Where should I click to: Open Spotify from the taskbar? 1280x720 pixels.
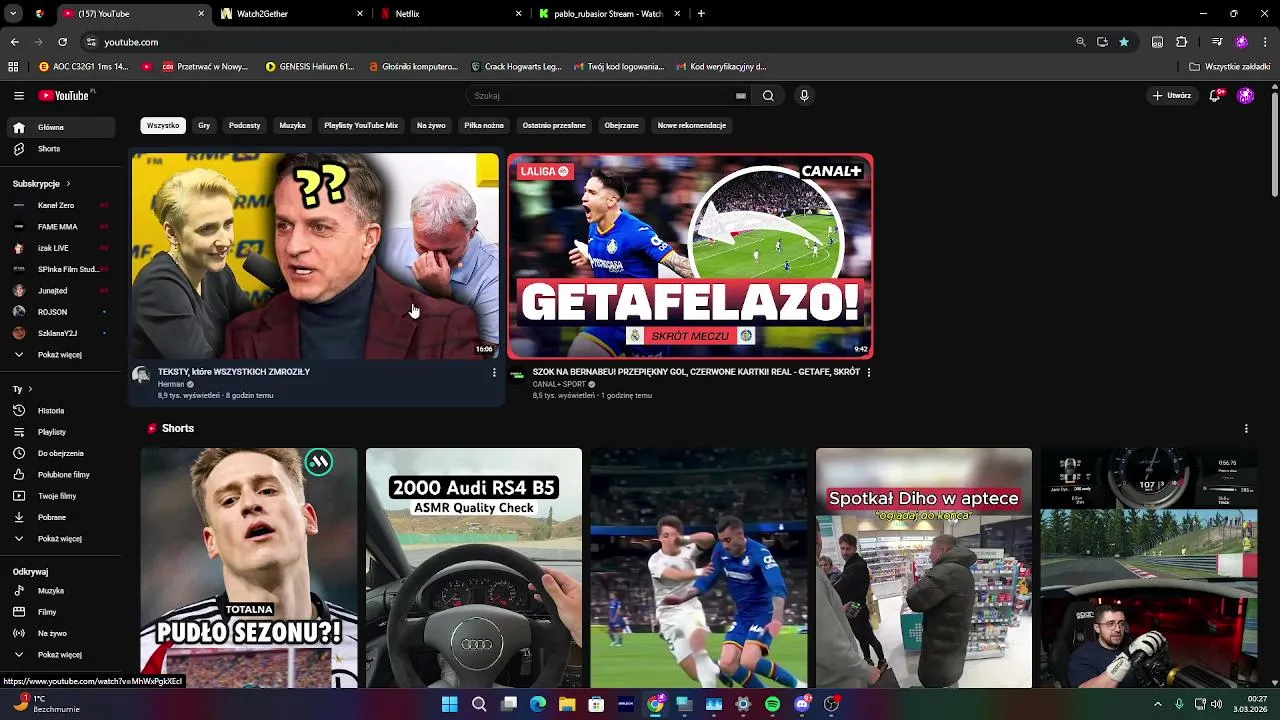click(x=772, y=704)
